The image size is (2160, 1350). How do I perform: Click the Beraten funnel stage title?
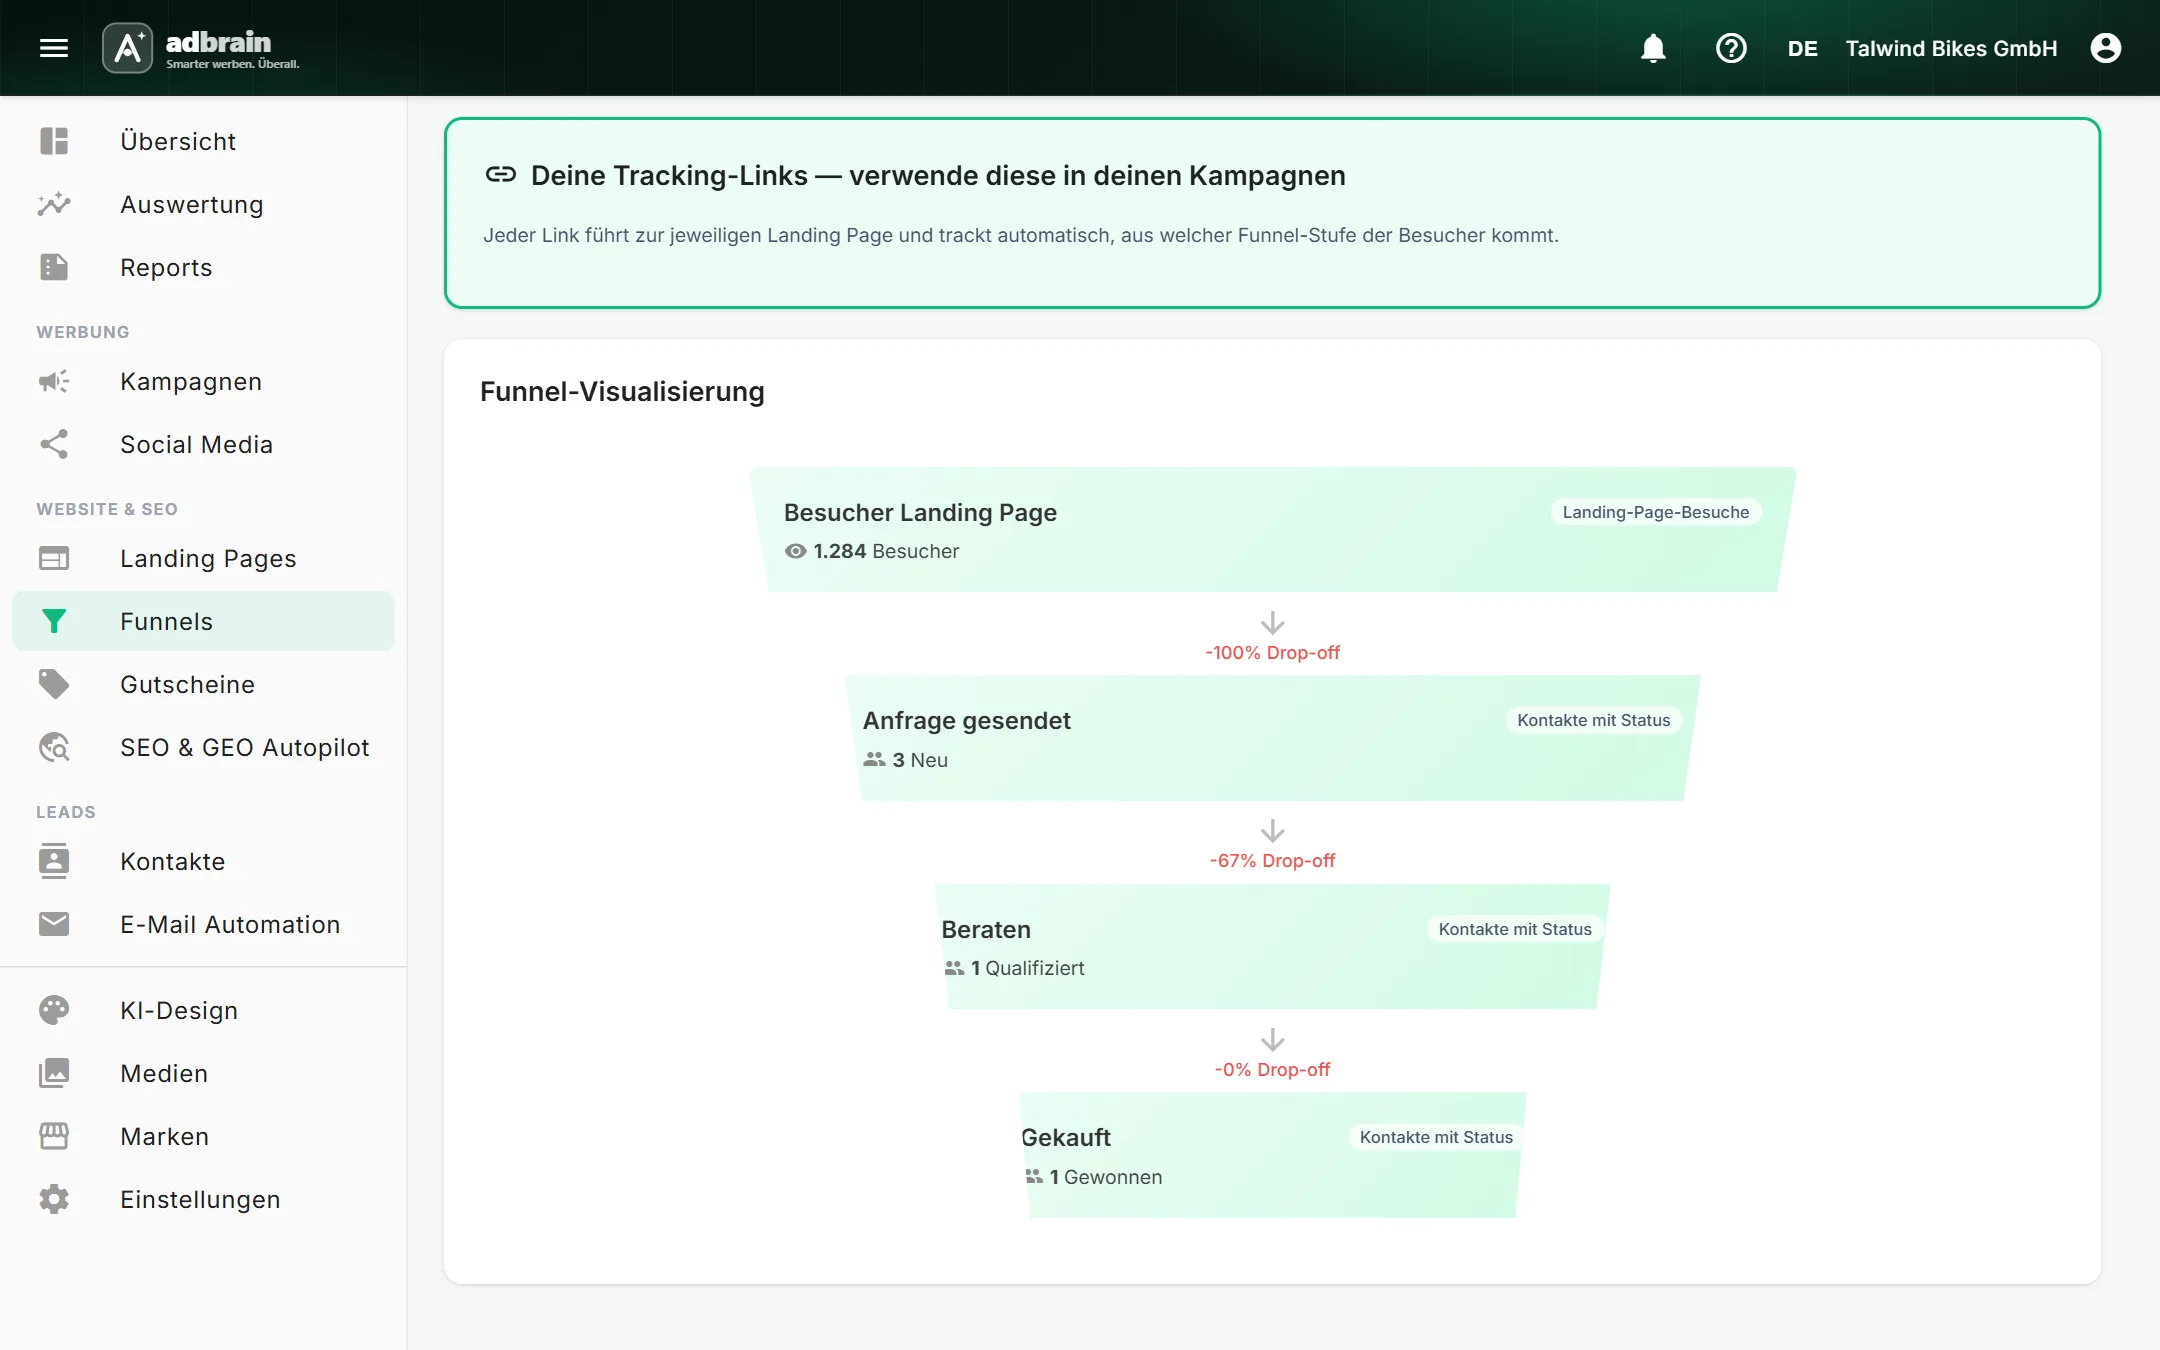[986, 929]
